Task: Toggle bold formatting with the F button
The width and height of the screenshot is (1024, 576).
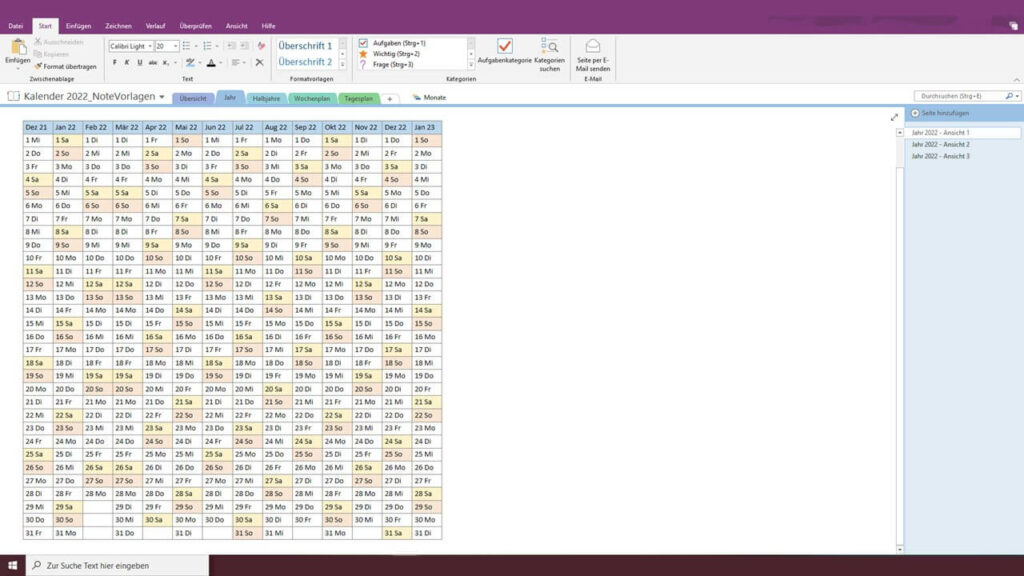Action: (114, 61)
